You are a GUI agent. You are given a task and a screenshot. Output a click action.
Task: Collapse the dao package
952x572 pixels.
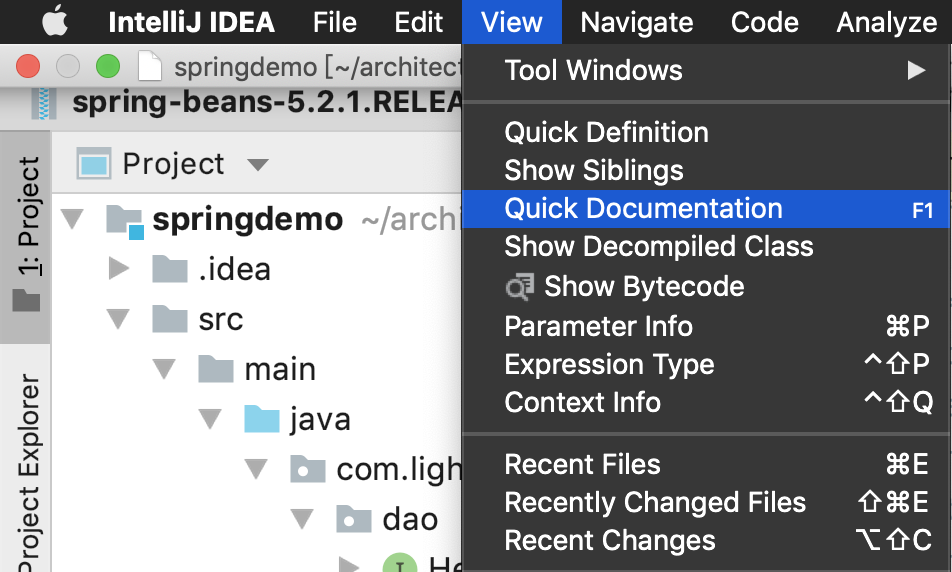(x=302, y=519)
